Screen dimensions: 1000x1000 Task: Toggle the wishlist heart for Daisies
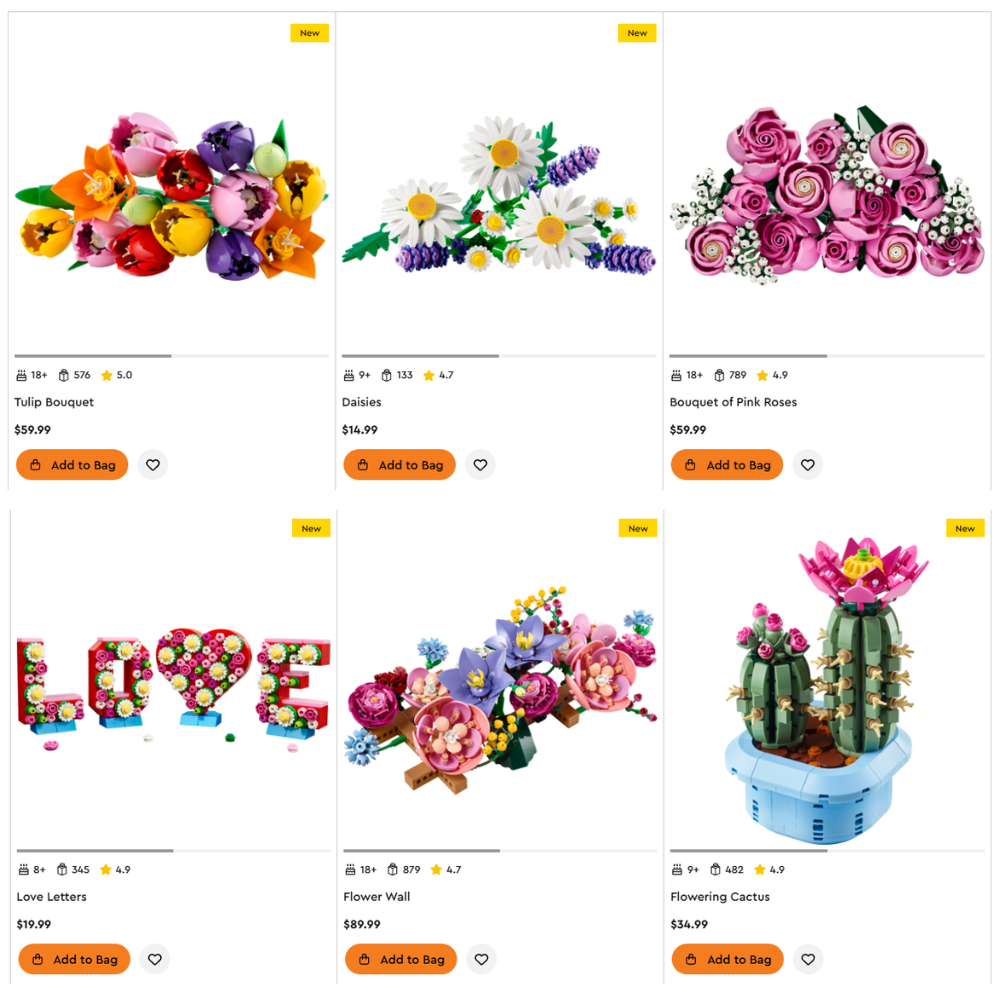(x=480, y=464)
